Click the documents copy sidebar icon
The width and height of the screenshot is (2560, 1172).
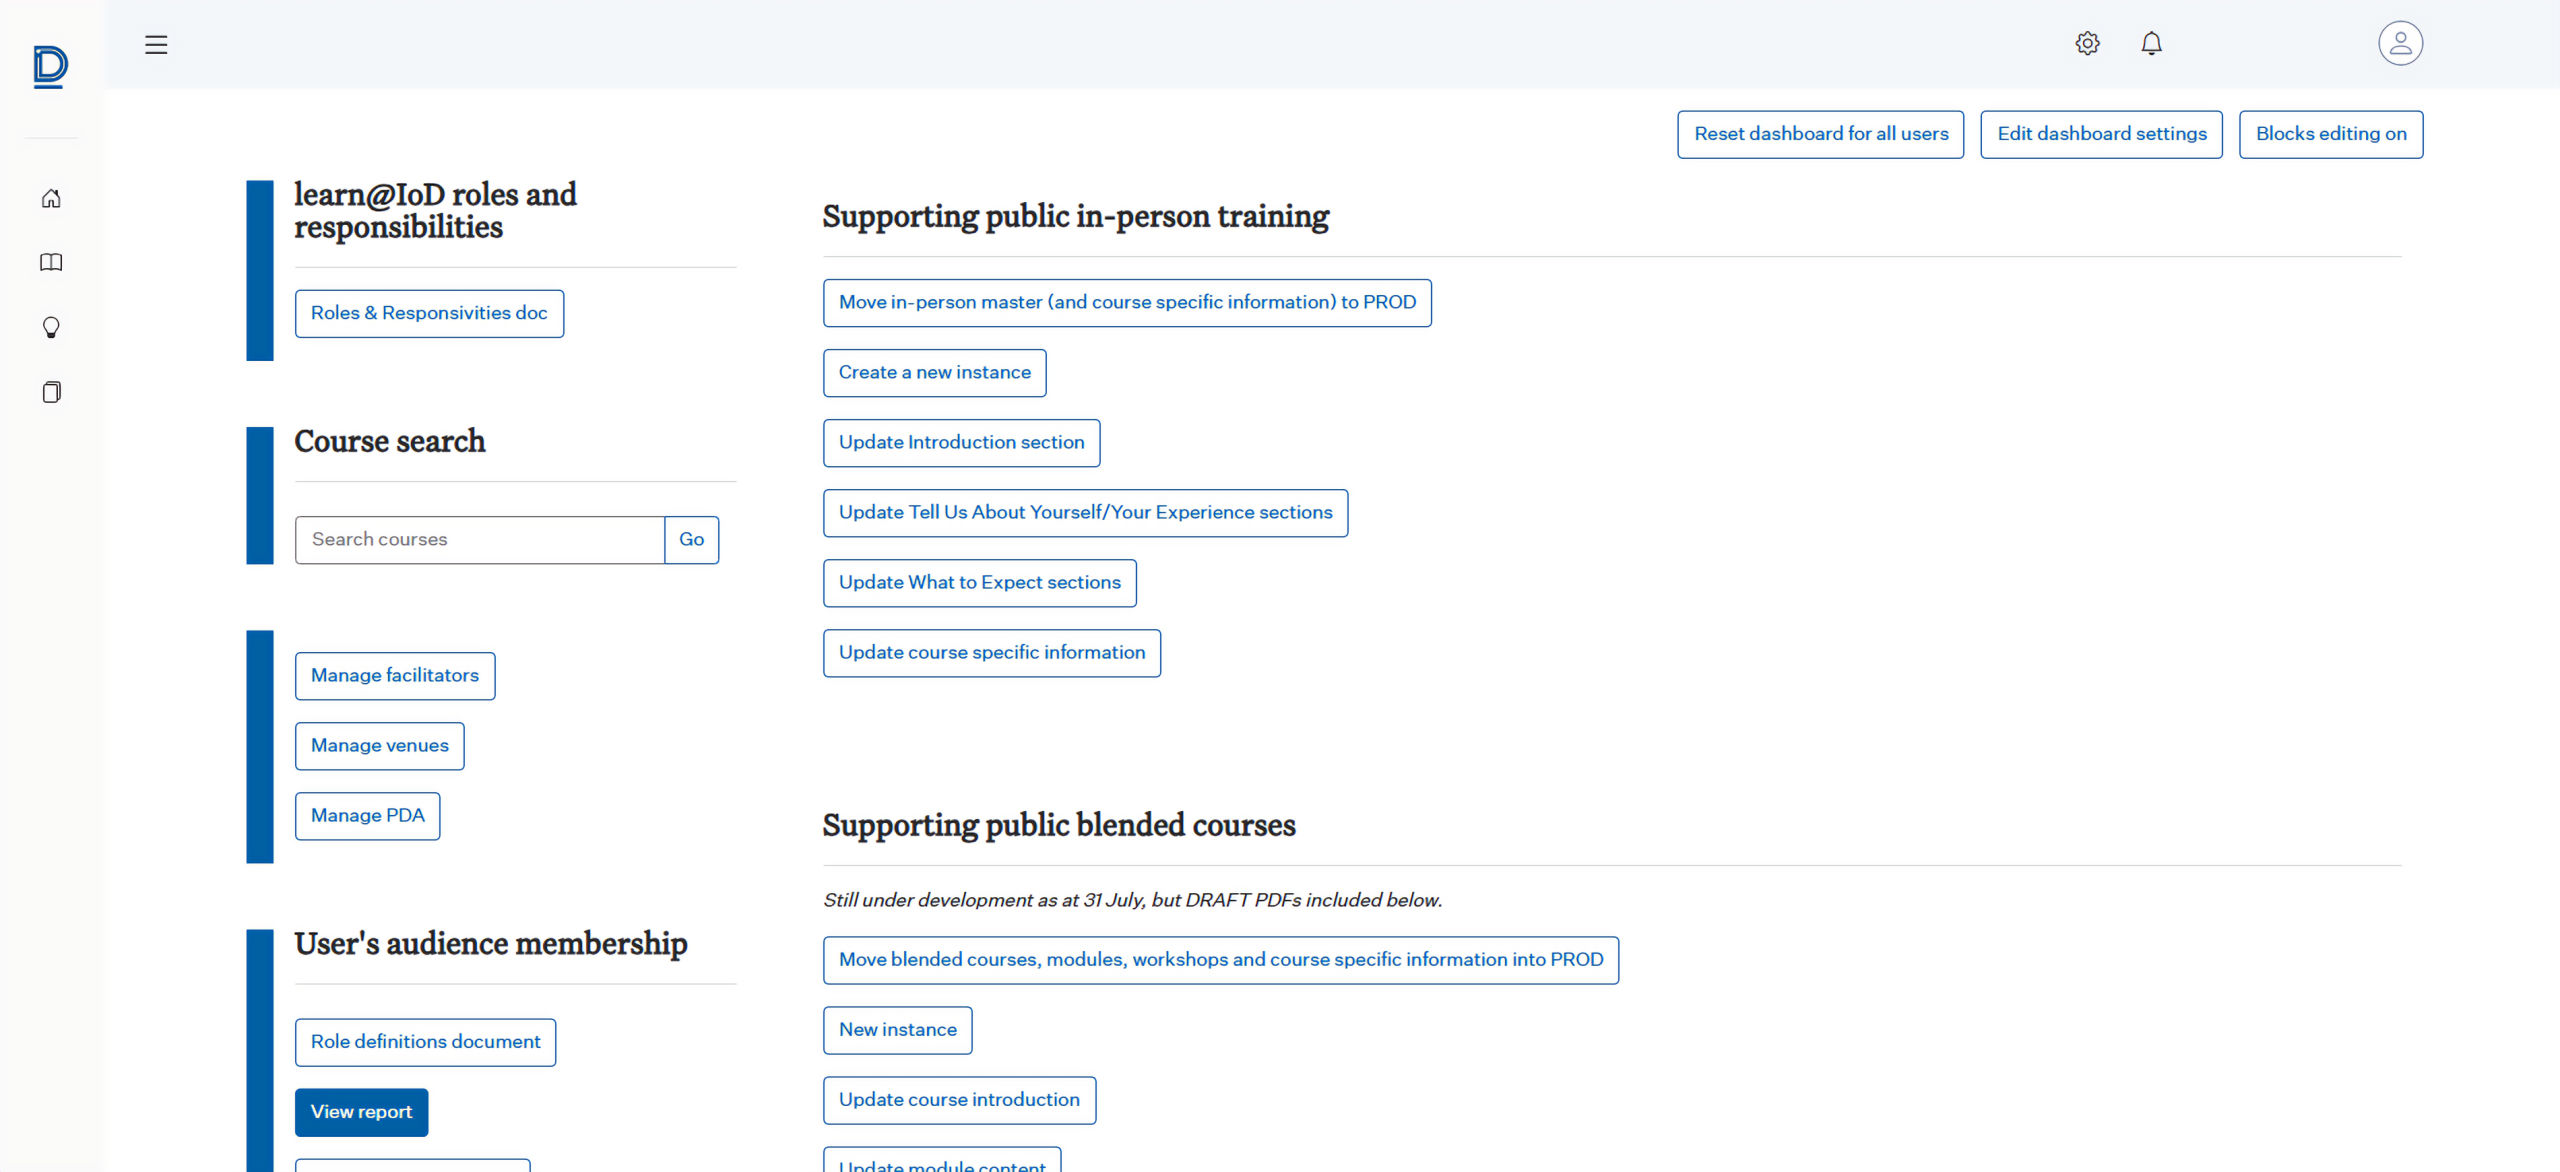[x=51, y=392]
